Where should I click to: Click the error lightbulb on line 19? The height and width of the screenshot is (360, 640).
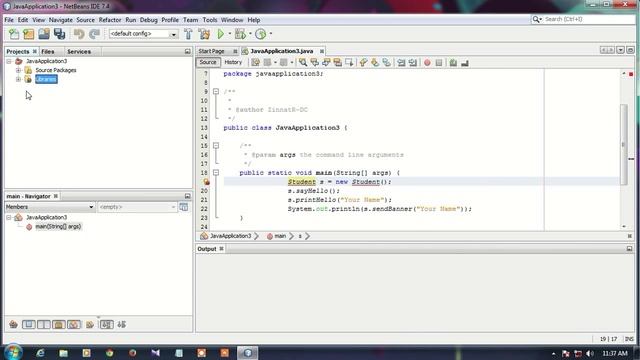coord(207,182)
